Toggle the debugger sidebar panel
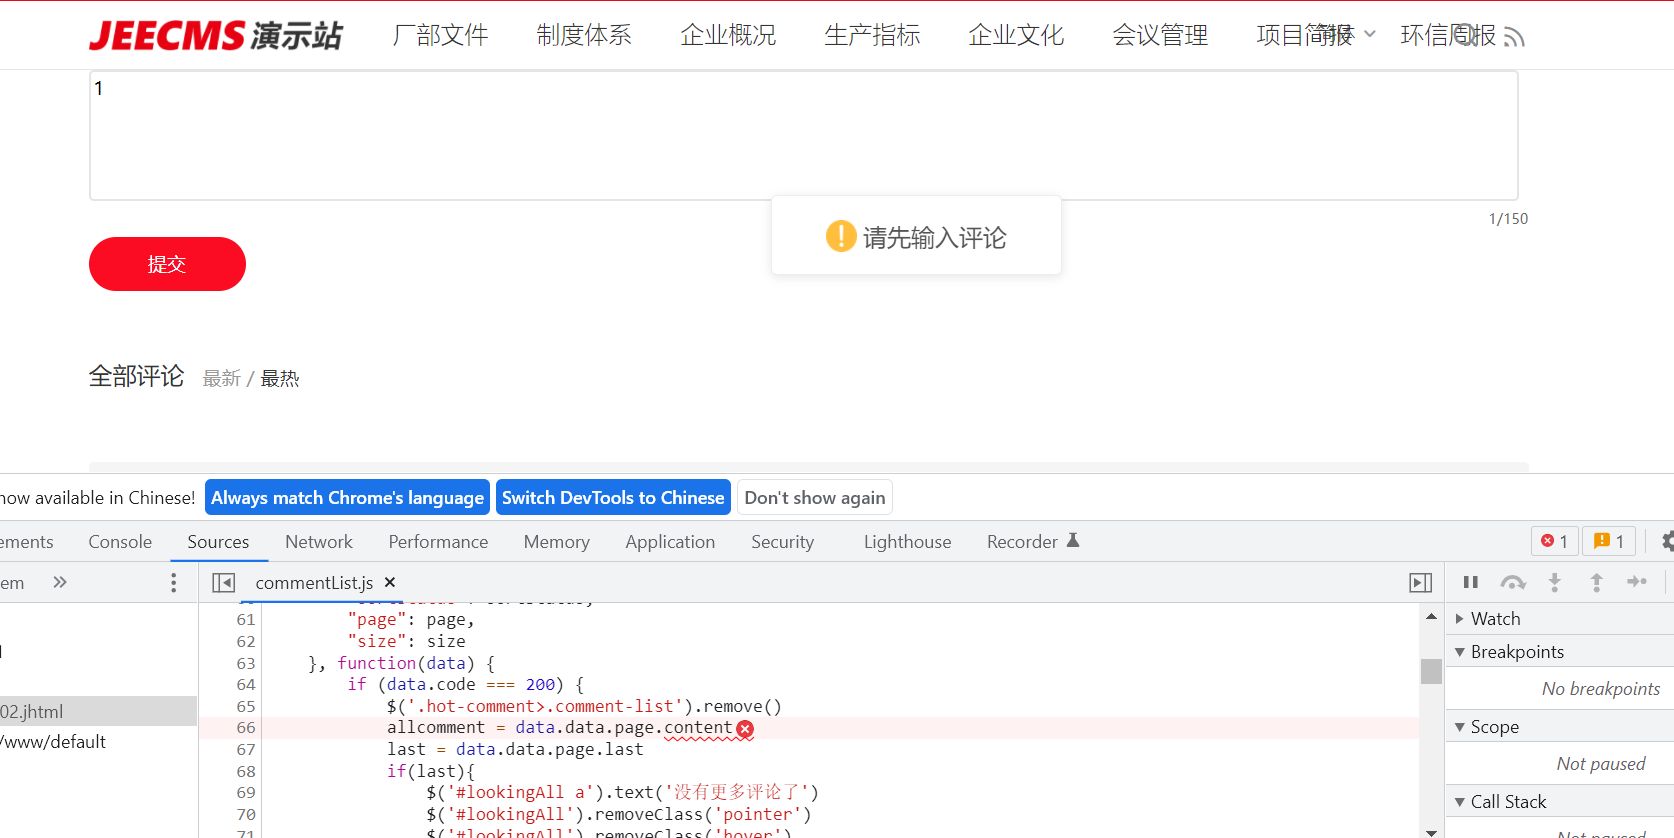Viewport: 1674px width, 838px height. (x=1420, y=583)
